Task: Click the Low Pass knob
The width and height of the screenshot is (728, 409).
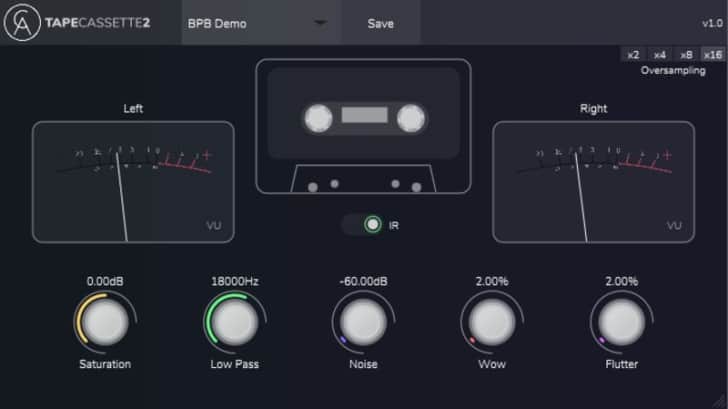Action: [234, 322]
